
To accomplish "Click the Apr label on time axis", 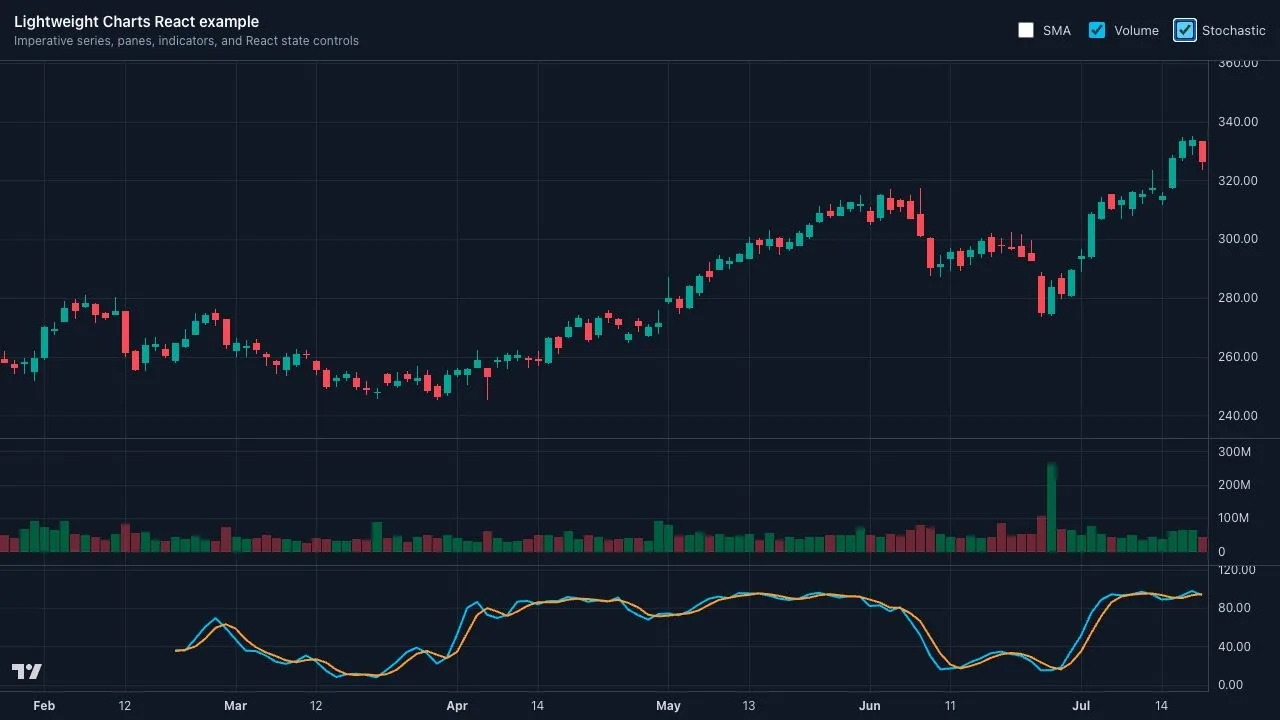I will coord(457,706).
